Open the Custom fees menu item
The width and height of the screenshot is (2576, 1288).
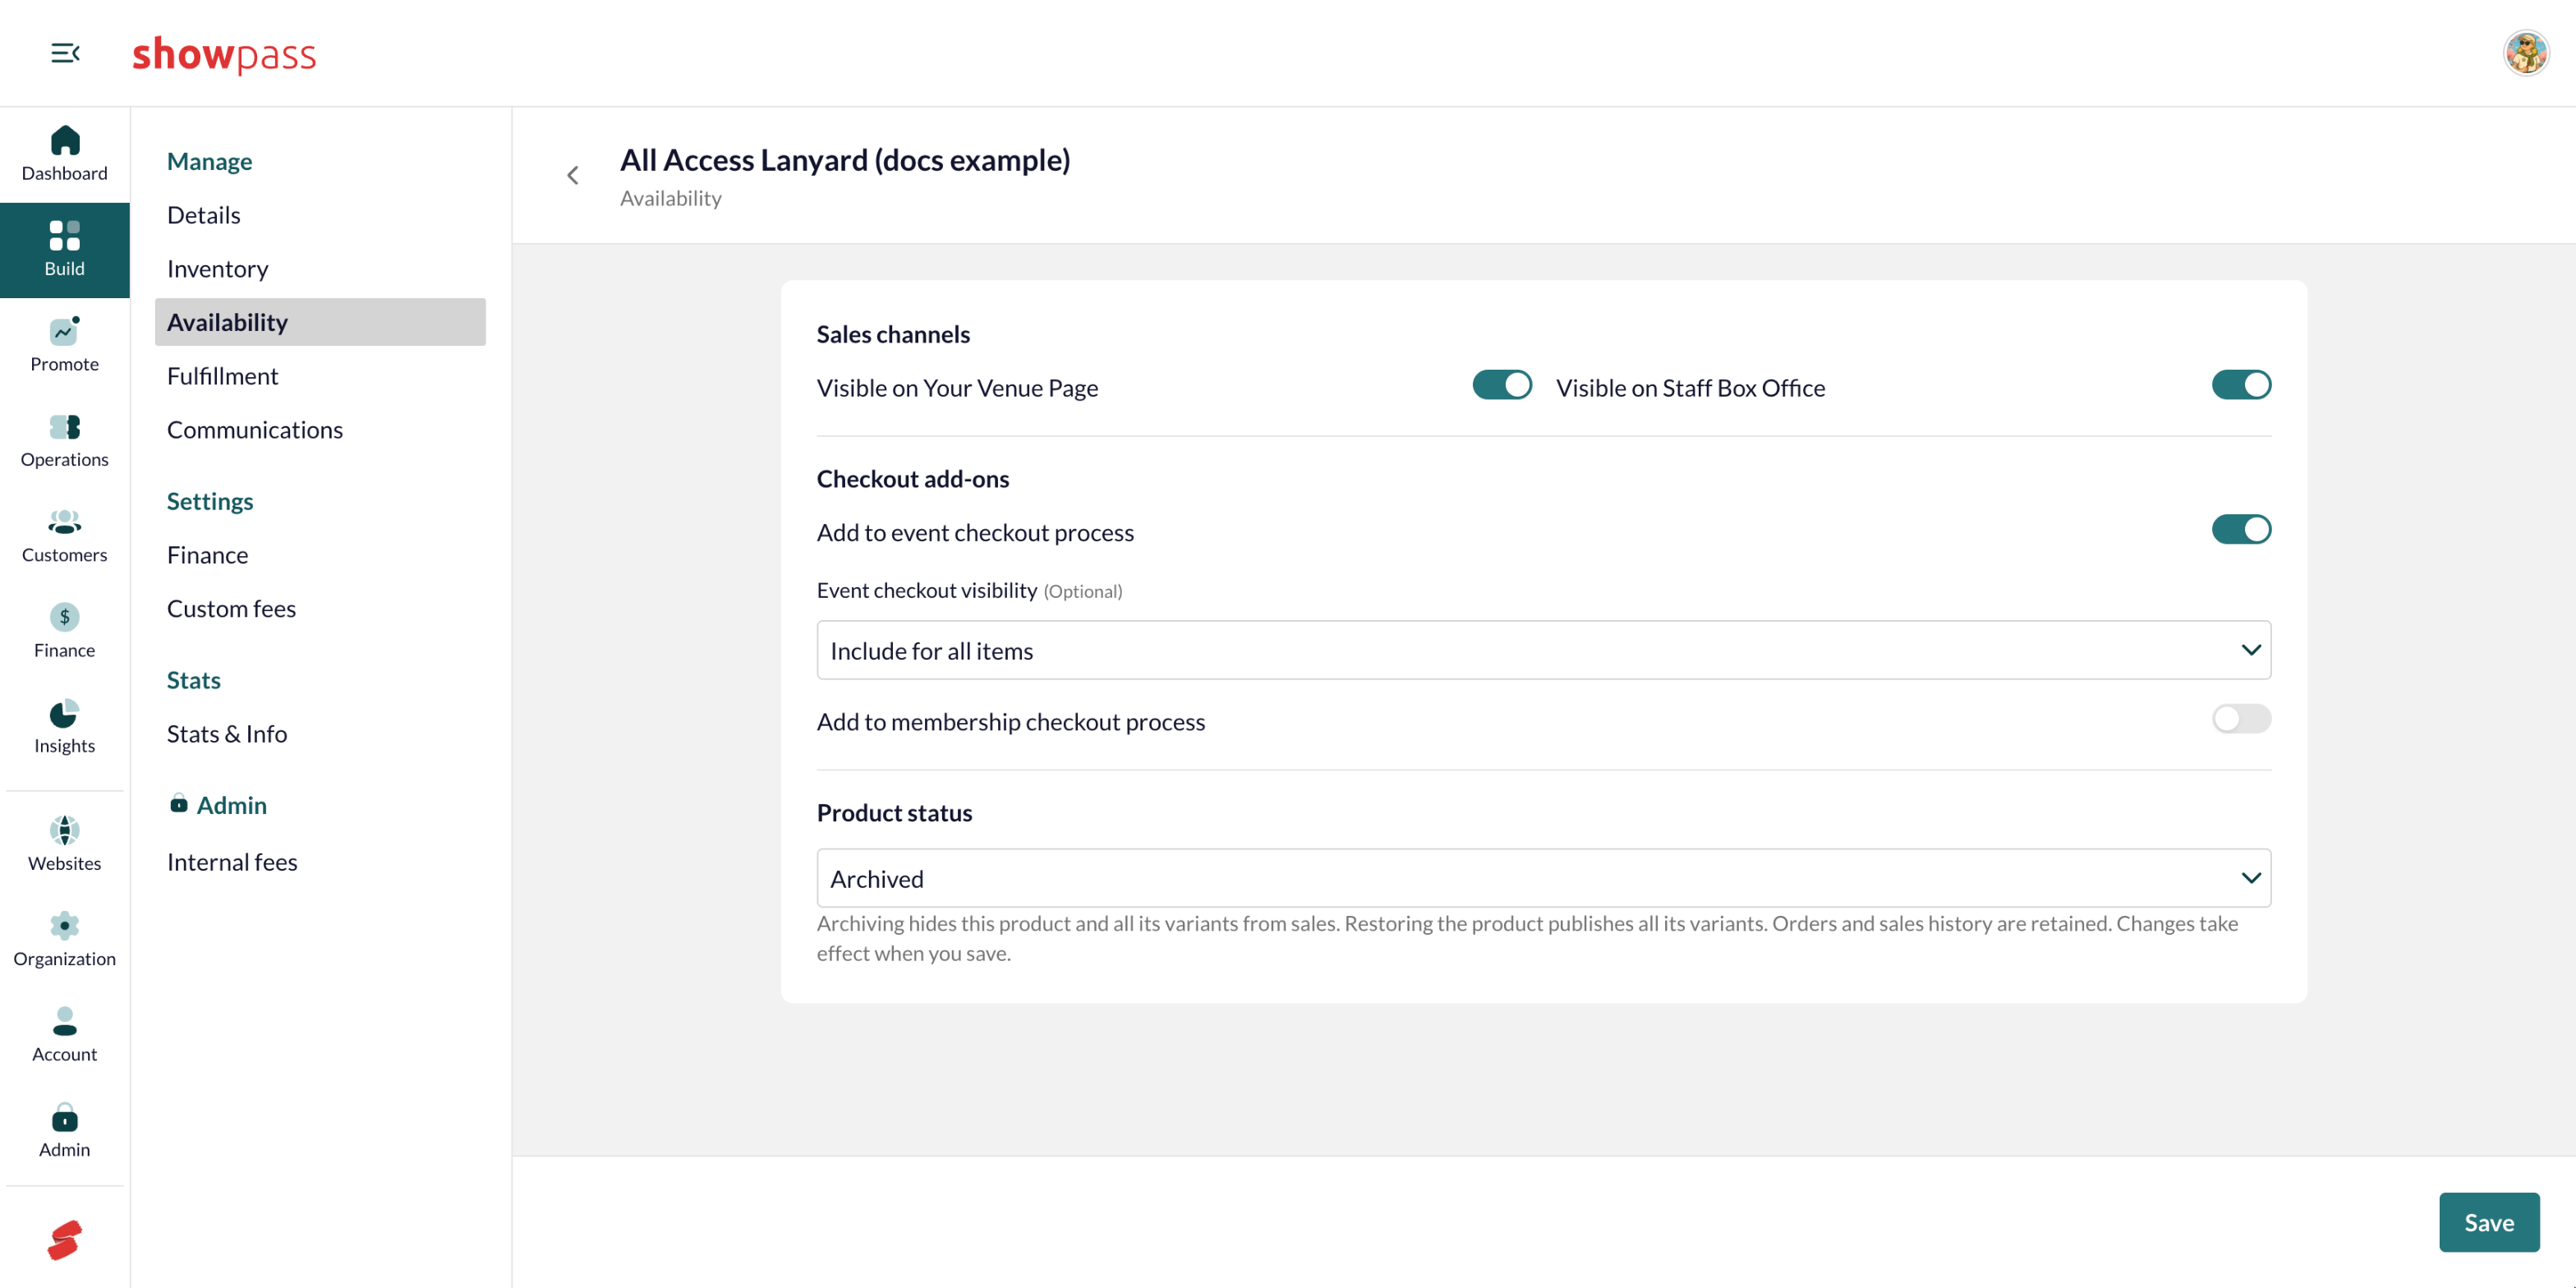(x=320, y=609)
